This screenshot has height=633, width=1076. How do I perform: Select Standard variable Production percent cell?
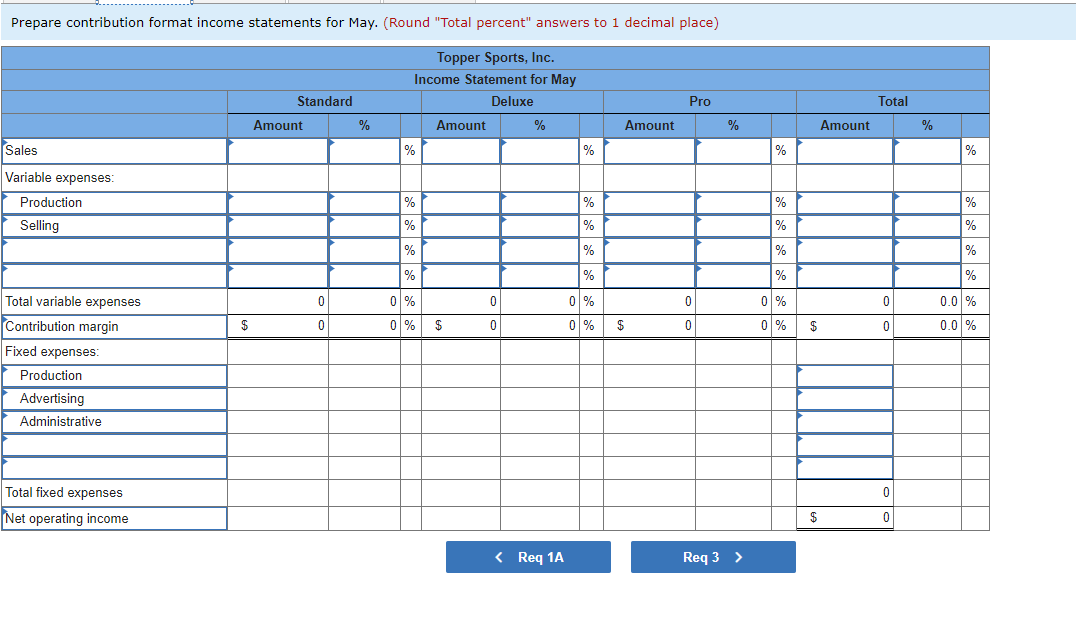(364, 203)
